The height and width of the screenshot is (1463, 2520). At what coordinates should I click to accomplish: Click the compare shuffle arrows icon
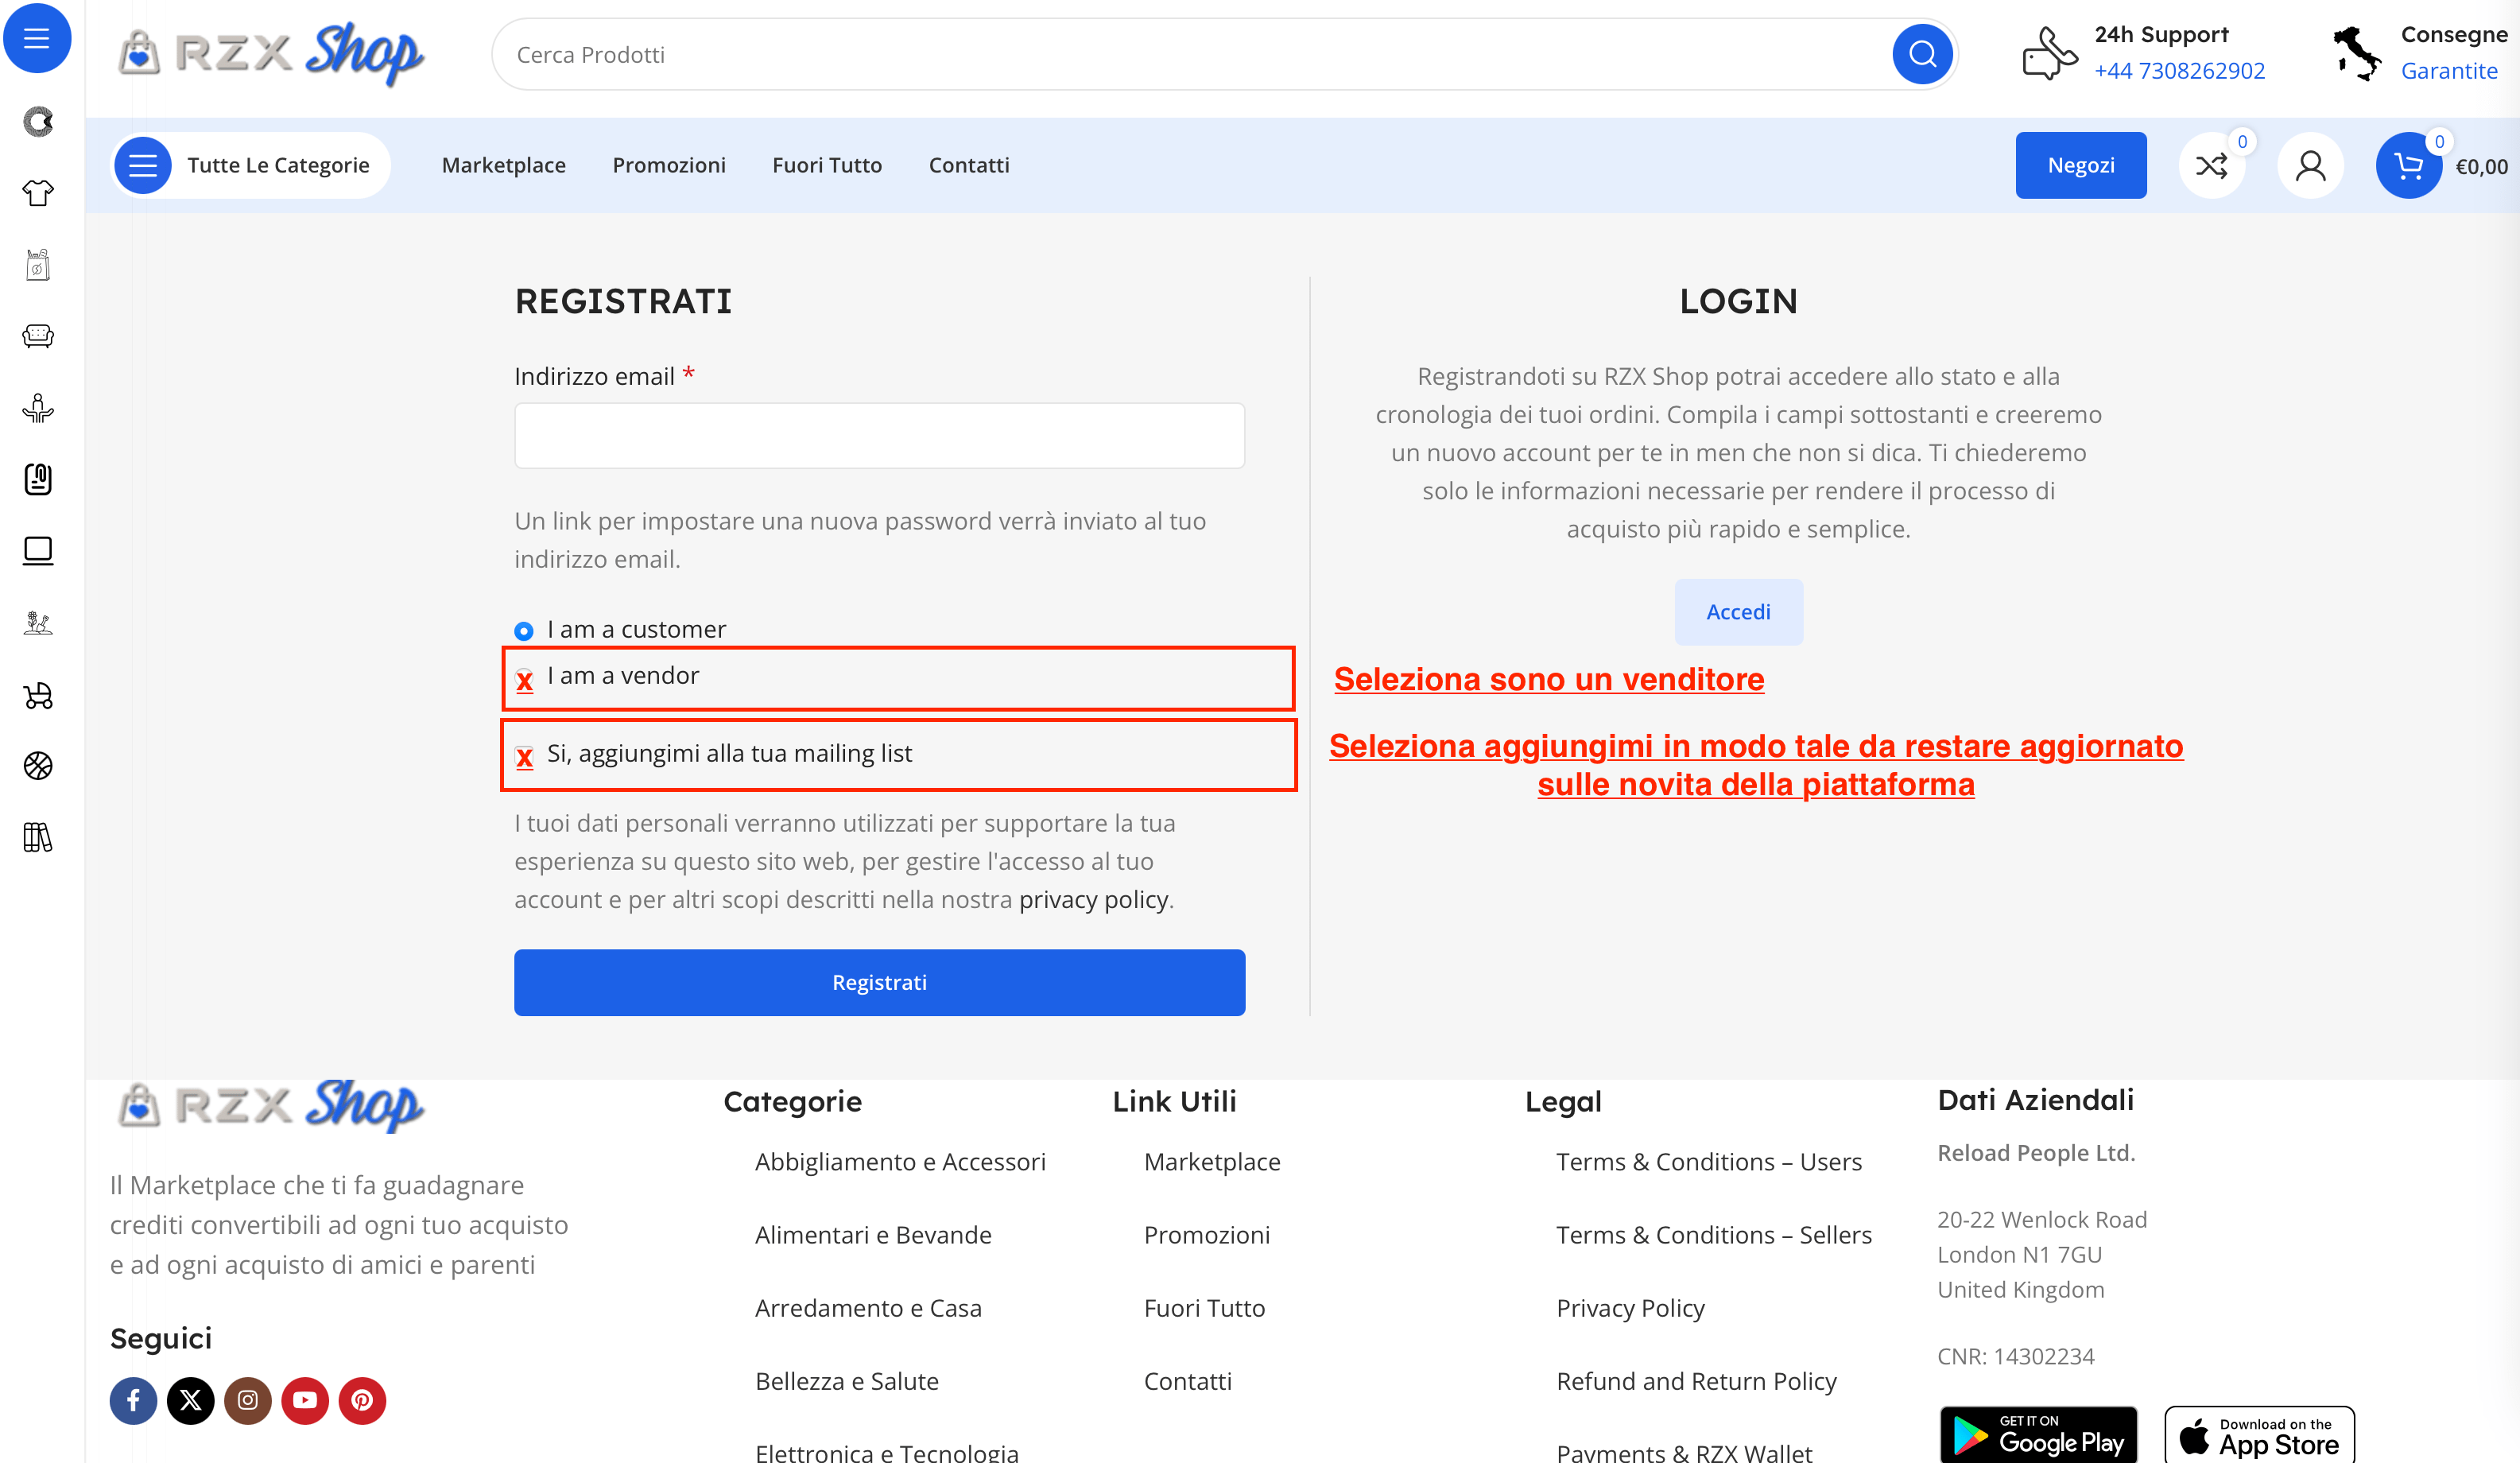click(x=2211, y=166)
